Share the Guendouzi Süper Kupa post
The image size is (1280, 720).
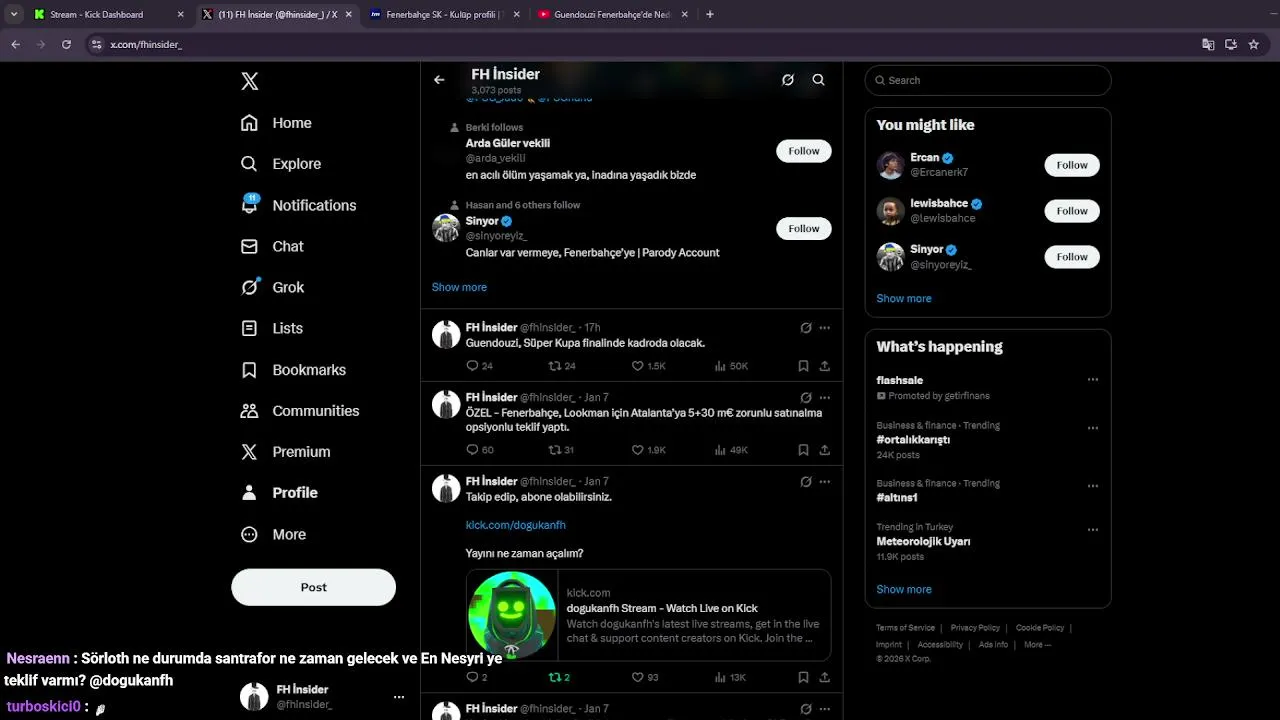point(825,366)
